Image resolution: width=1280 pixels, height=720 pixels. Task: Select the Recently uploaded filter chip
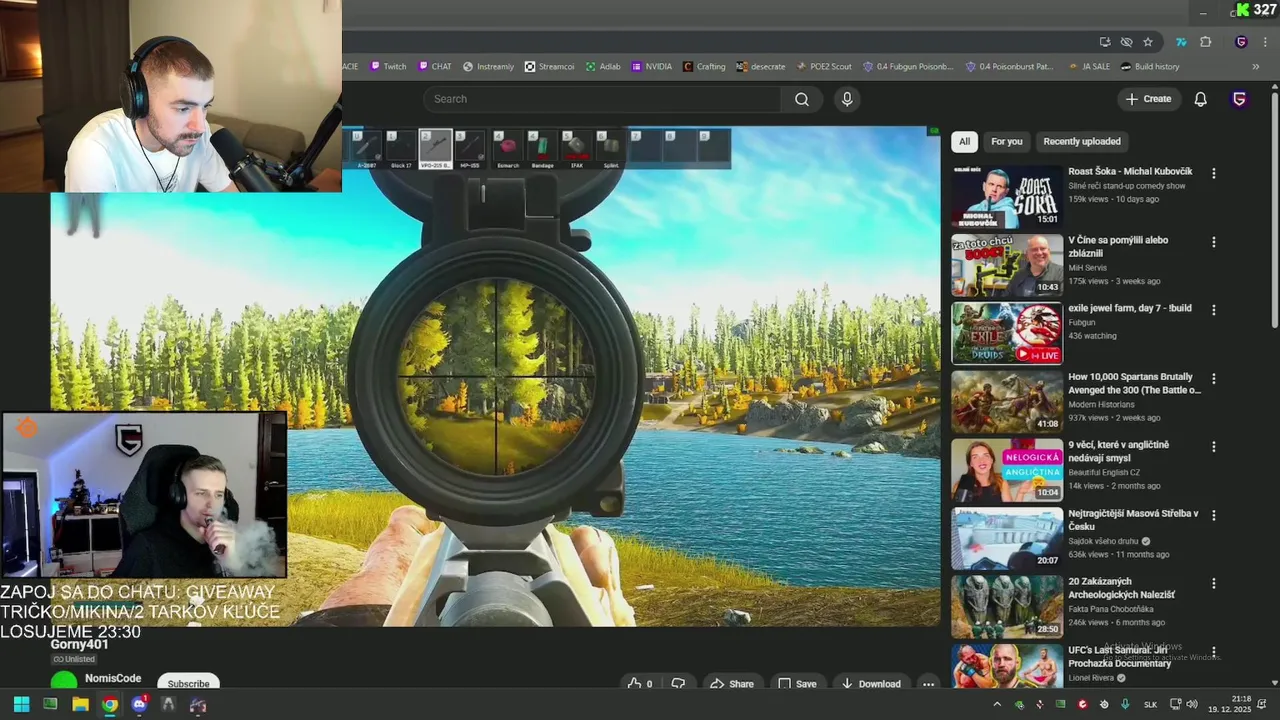point(1081,141)
